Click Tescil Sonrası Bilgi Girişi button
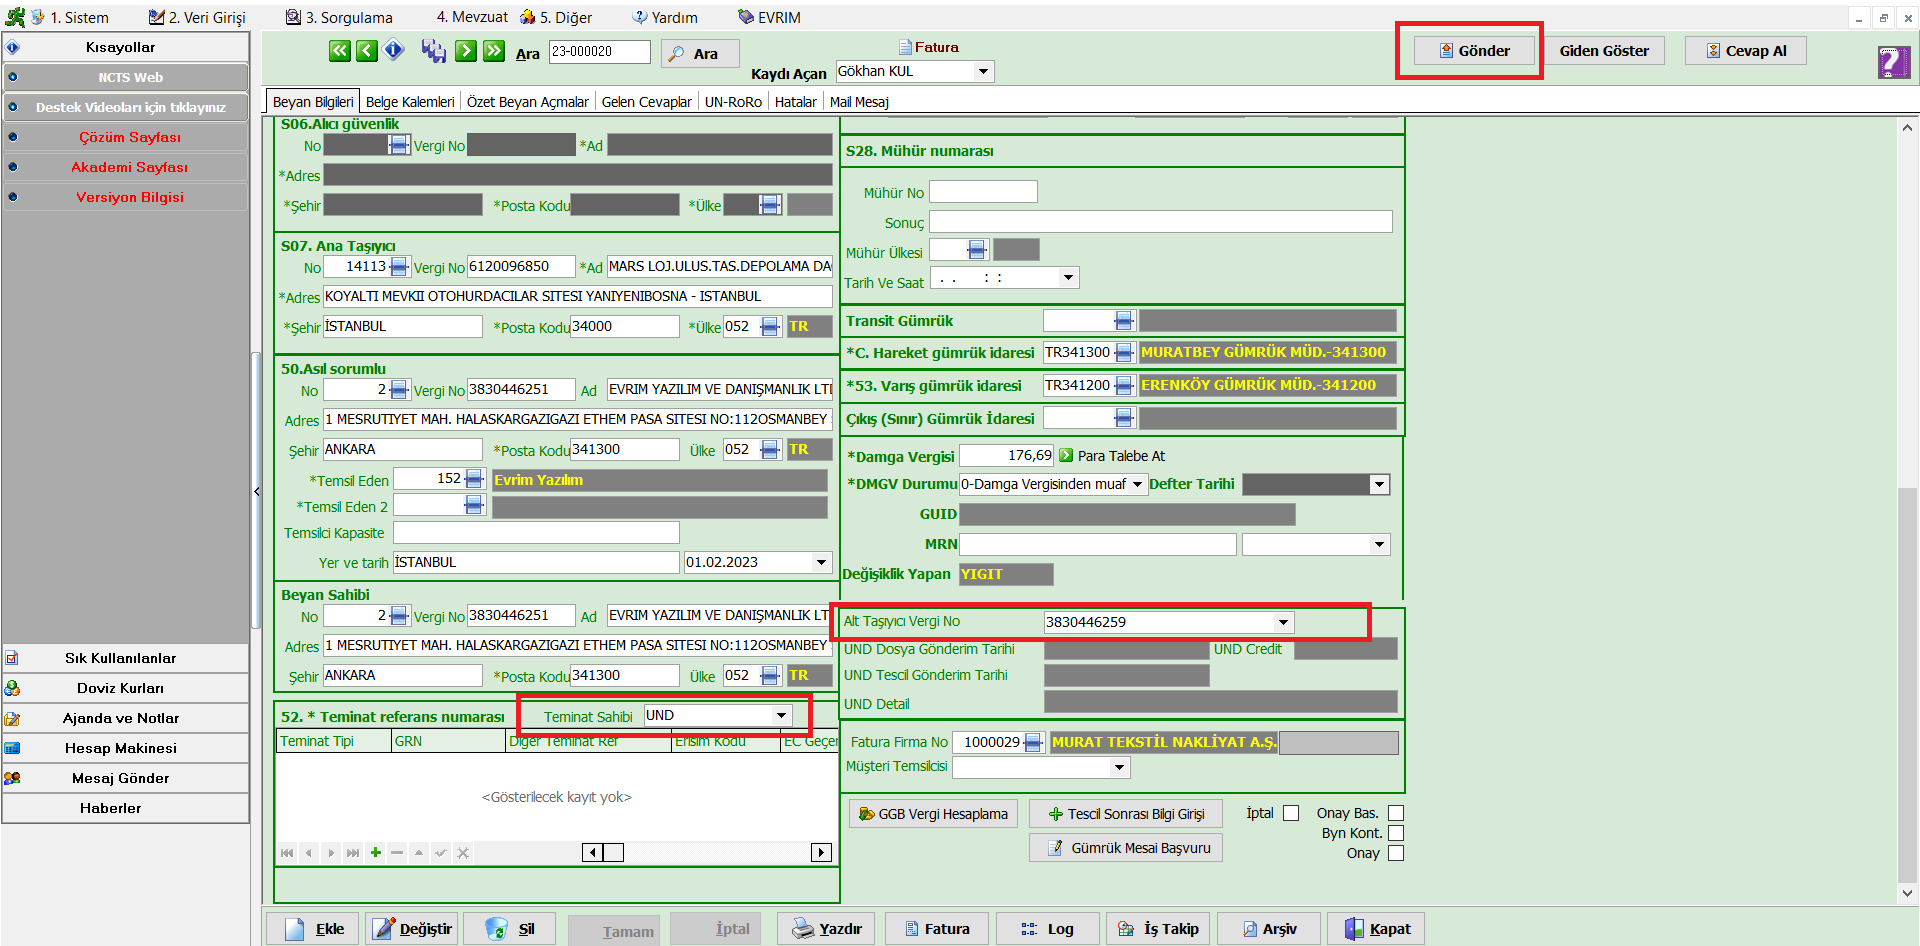 (1125, 814)
